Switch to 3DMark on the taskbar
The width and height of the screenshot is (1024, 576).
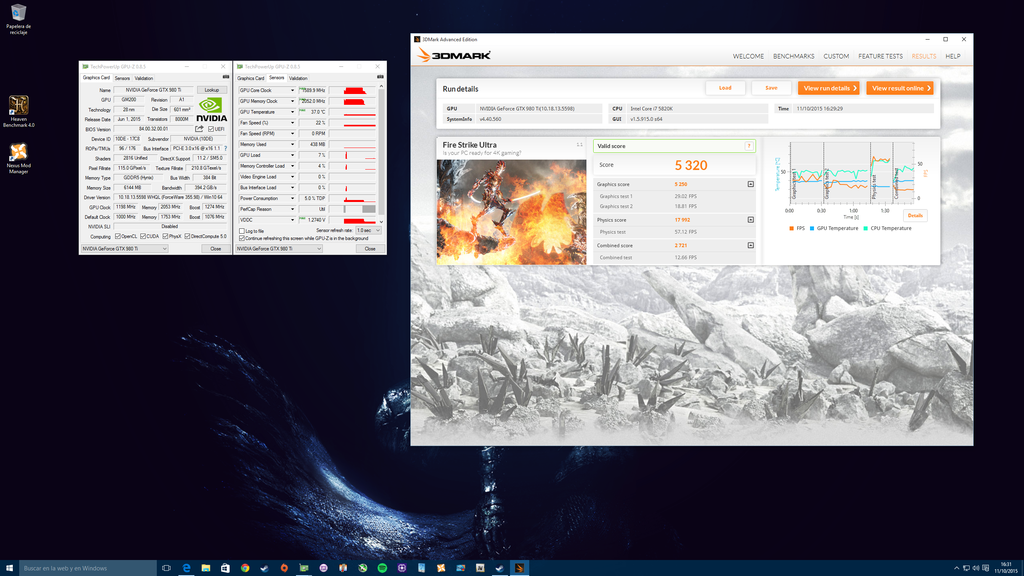click(519, 568)
